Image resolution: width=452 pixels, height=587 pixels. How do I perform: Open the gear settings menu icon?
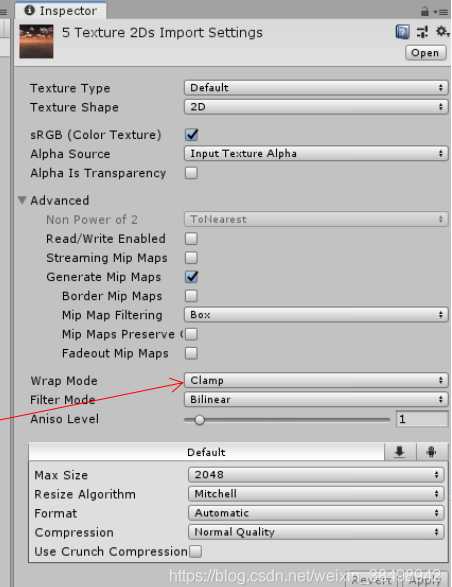[442, 31]
